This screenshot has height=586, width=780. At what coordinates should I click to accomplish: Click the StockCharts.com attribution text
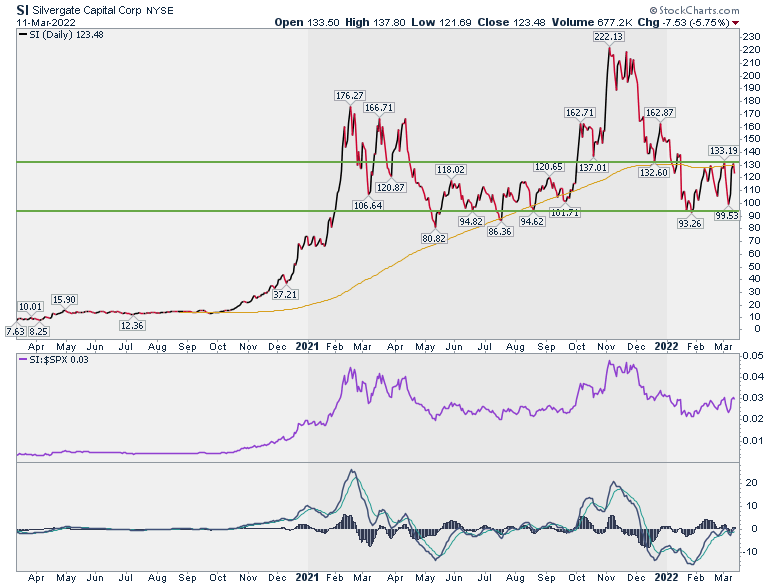pos(694,10)
